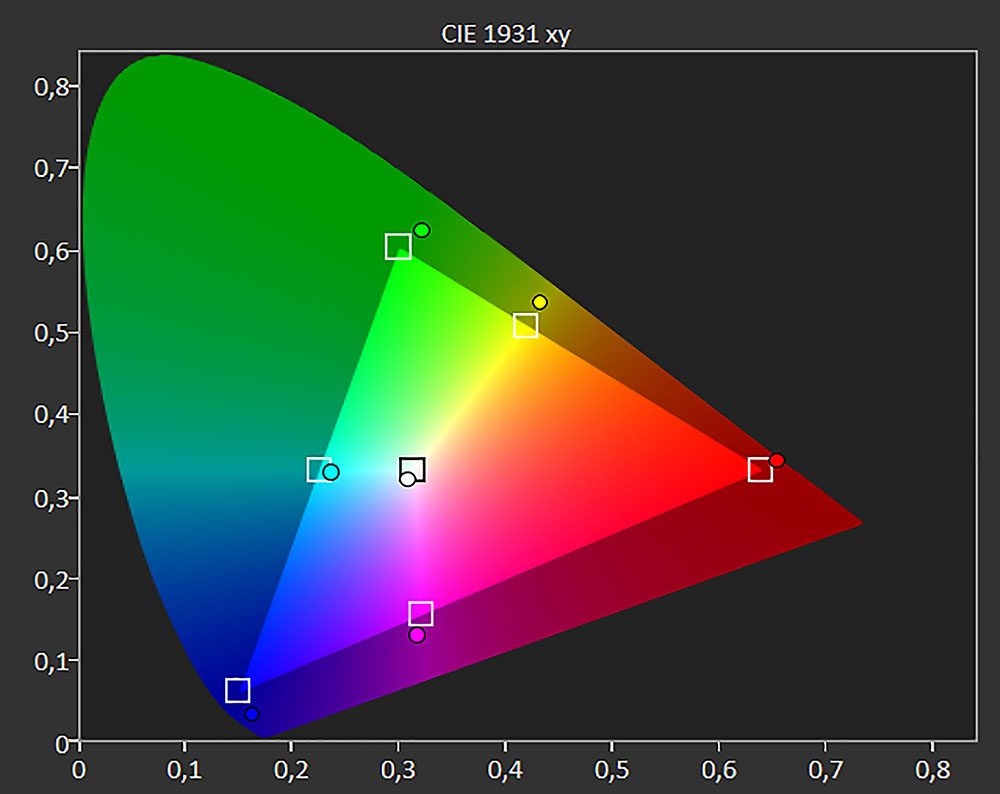
Task: Click the 0,8 label on horizontal axis
Action: 931,773
